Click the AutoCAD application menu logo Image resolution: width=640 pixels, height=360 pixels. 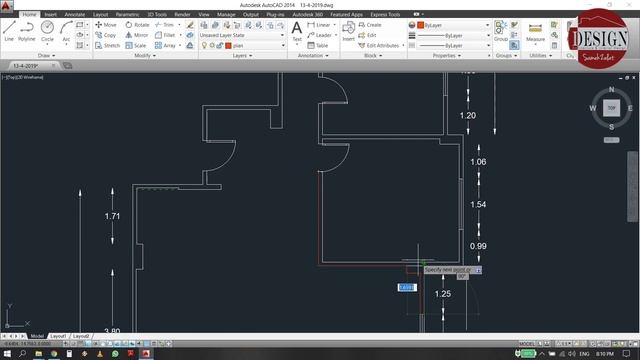tap(6, 6)
